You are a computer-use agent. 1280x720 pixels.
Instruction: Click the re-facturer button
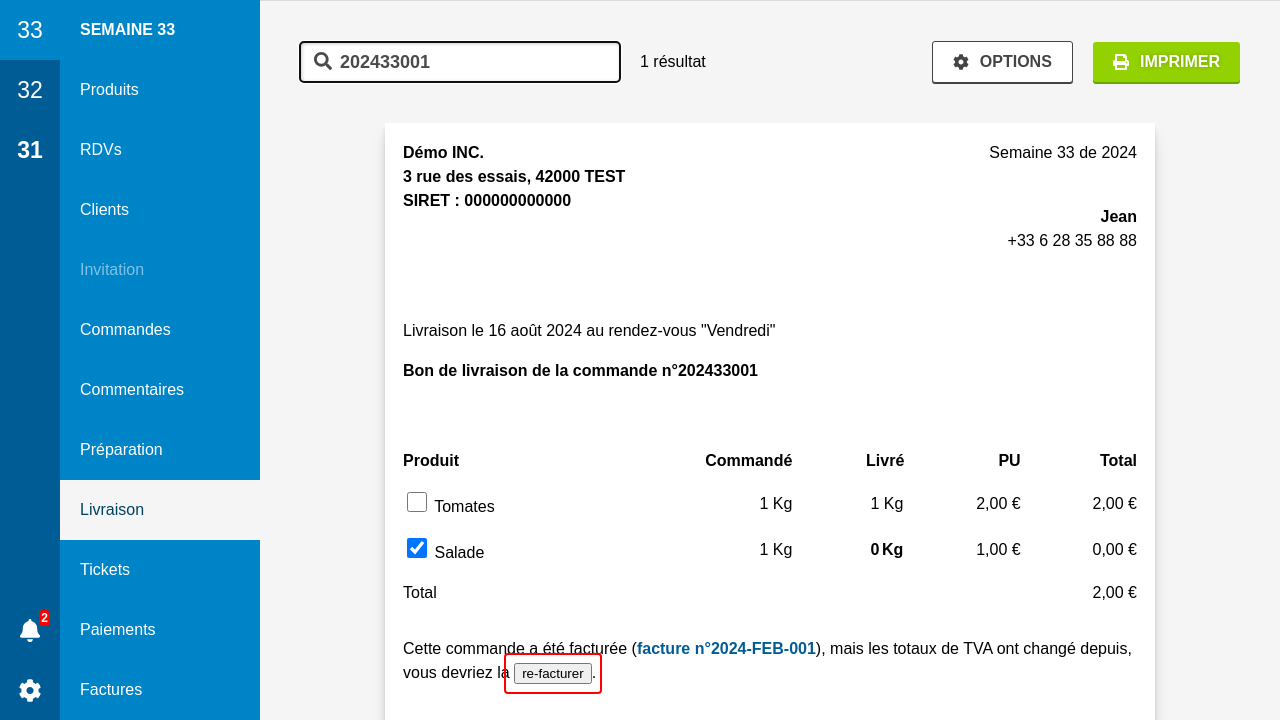coord(553,674)
